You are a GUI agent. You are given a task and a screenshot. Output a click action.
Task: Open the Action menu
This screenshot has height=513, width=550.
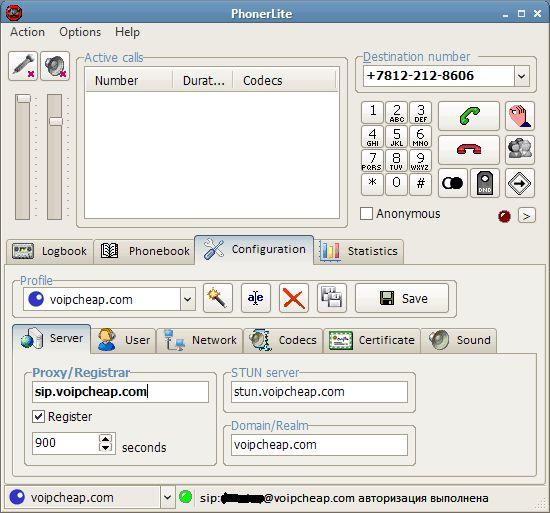click(x=27, y=32)
